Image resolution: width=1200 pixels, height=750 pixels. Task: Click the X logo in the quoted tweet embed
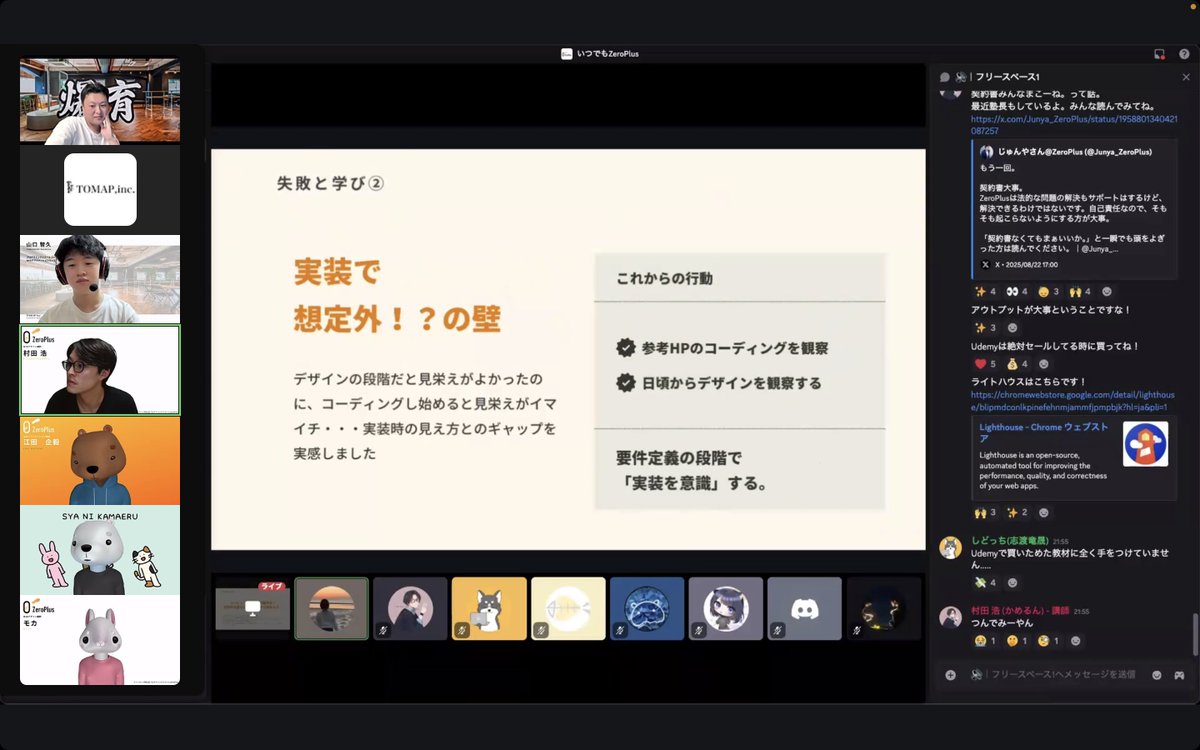985,264
